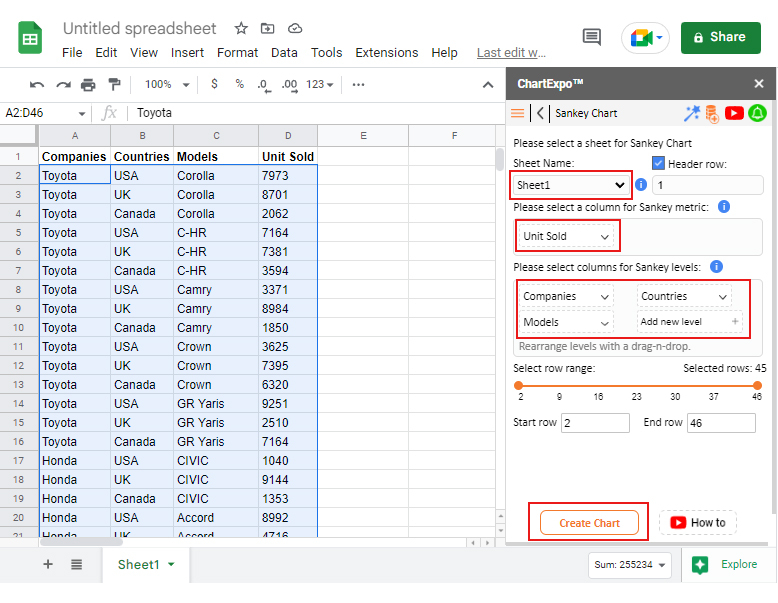The width and height of the screenshot is (778, 603).
Task: Open the Help menu
Action: click(444, 53)
